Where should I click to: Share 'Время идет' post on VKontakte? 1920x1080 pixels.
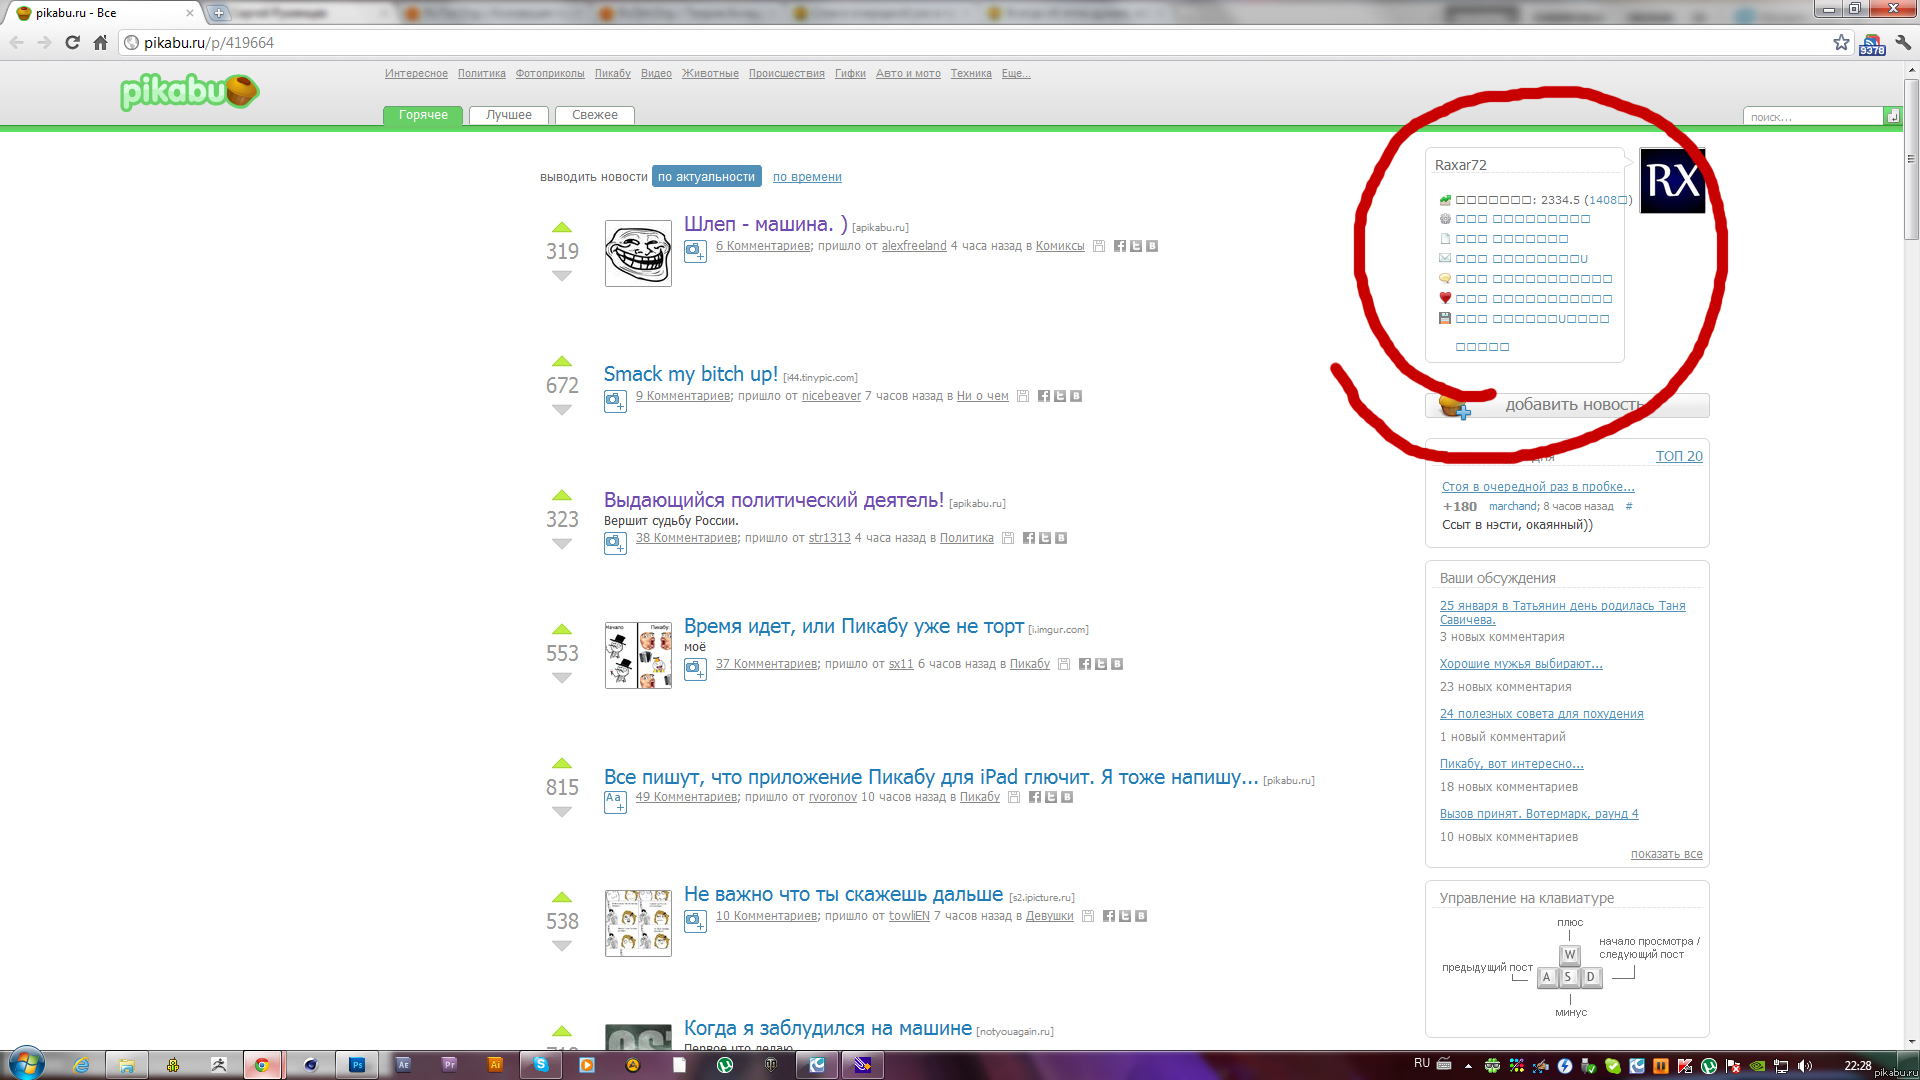coord(1117,664)
